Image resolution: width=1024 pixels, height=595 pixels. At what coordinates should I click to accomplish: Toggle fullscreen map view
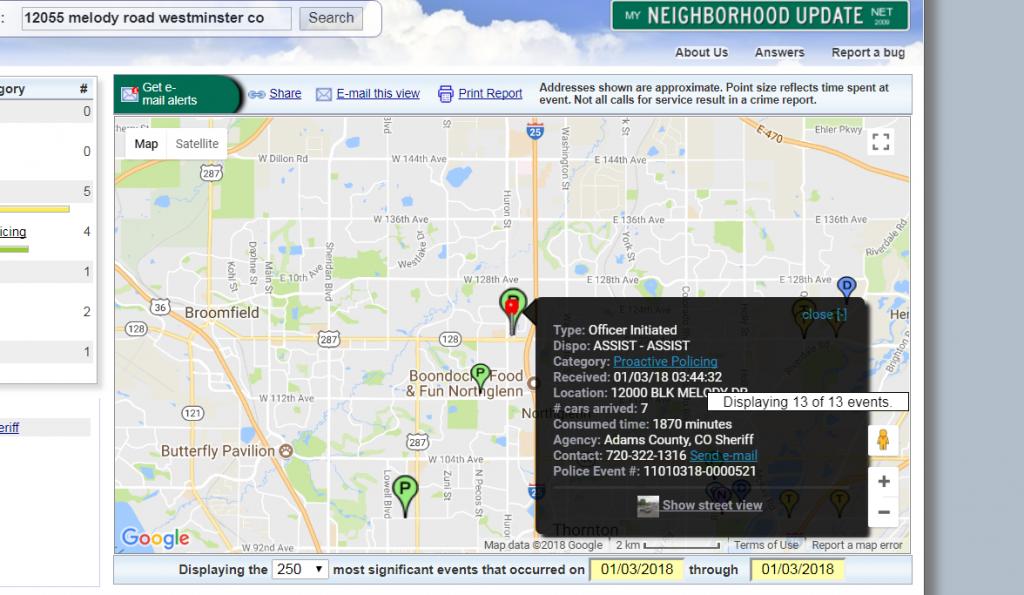880,141
